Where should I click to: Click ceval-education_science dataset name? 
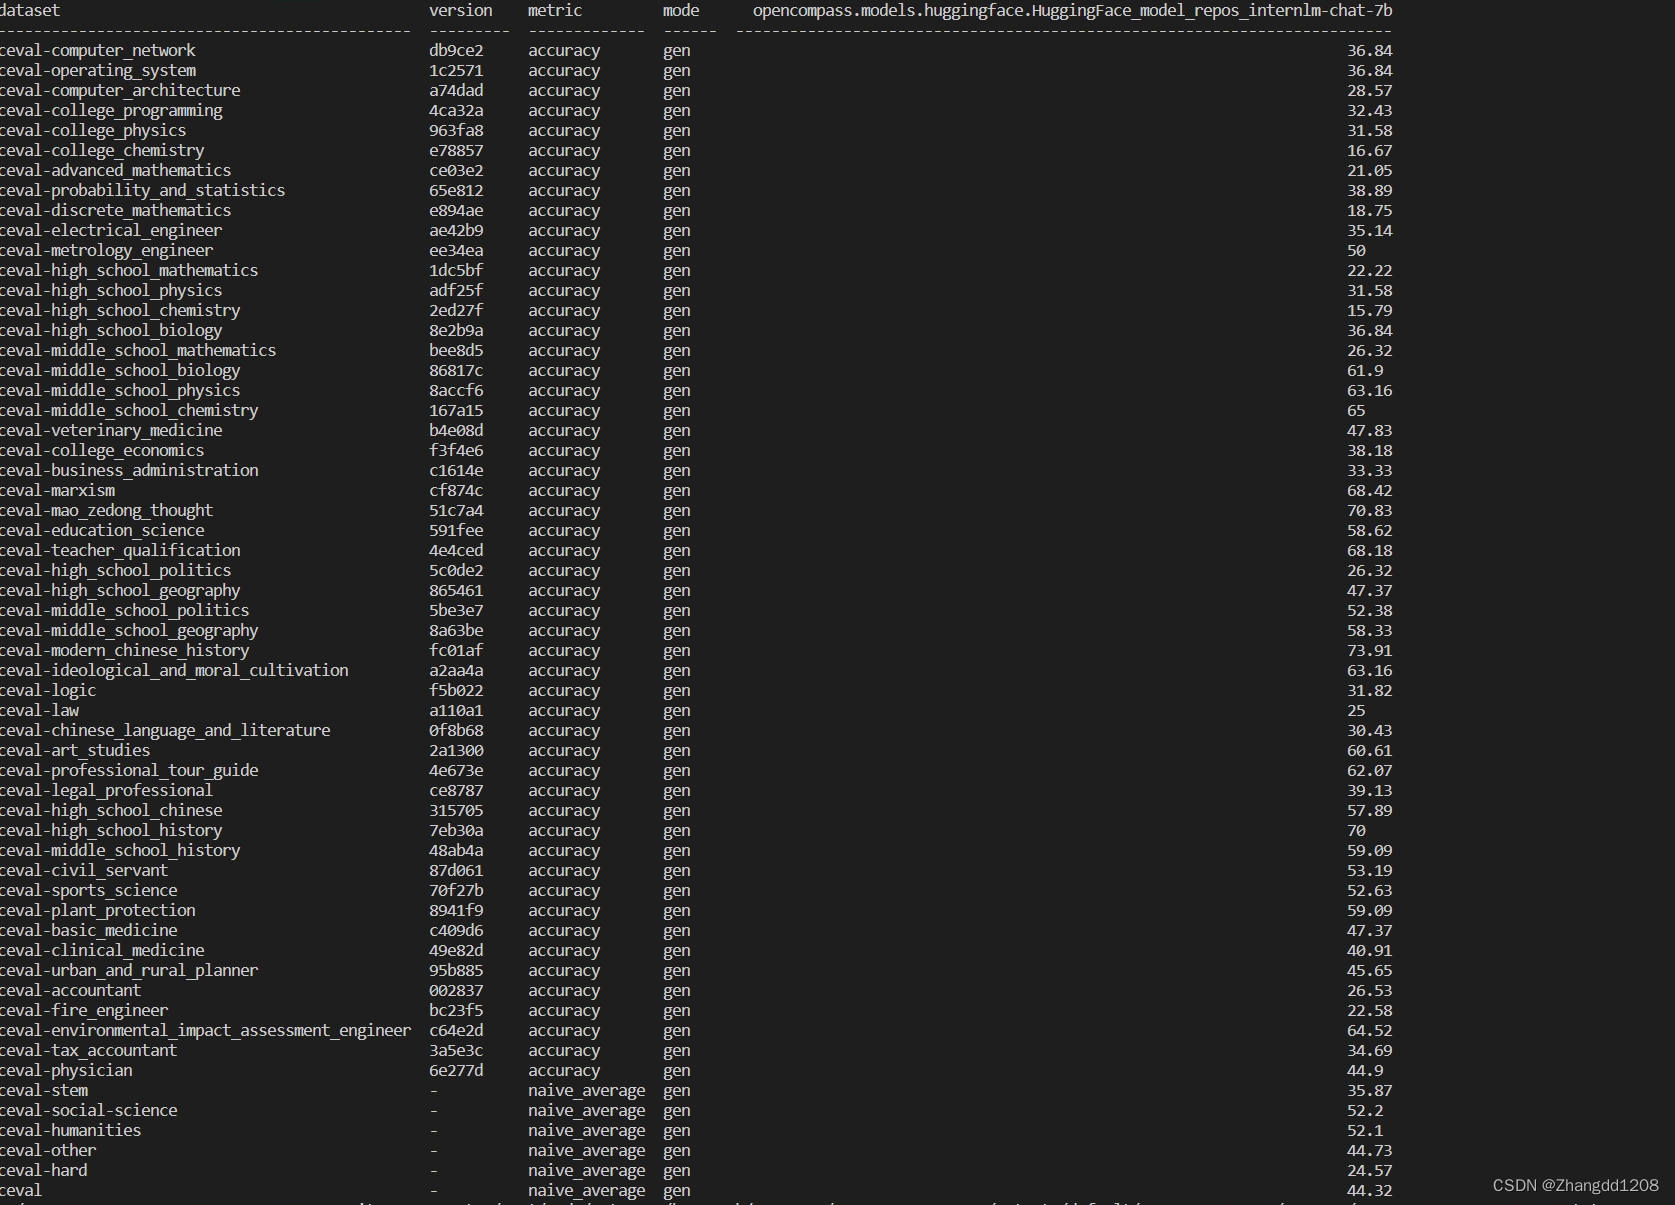tap(102, 530)
